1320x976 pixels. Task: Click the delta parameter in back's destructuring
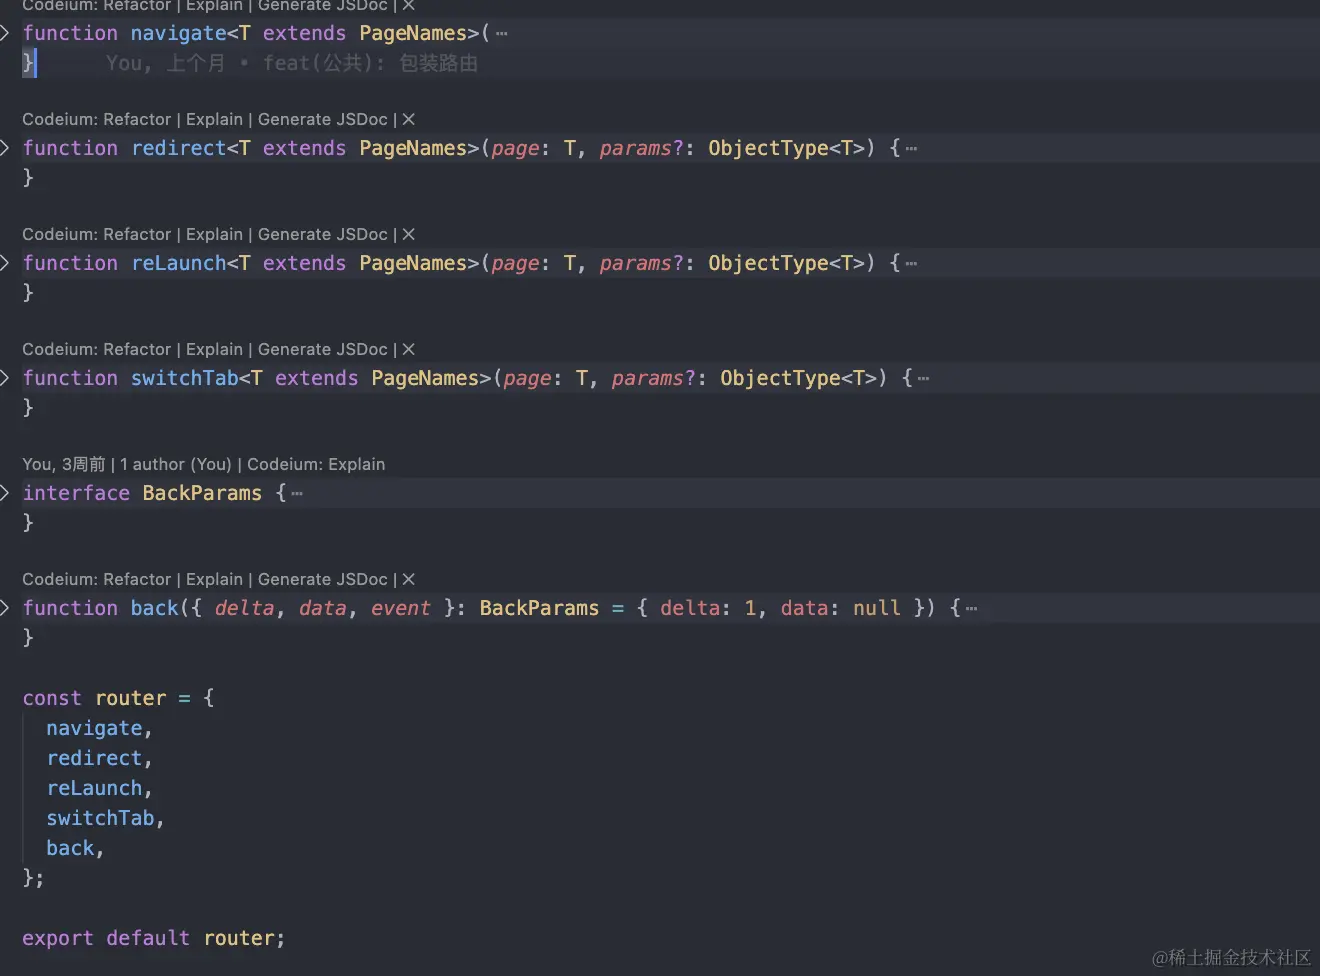[x=244, y=608]
